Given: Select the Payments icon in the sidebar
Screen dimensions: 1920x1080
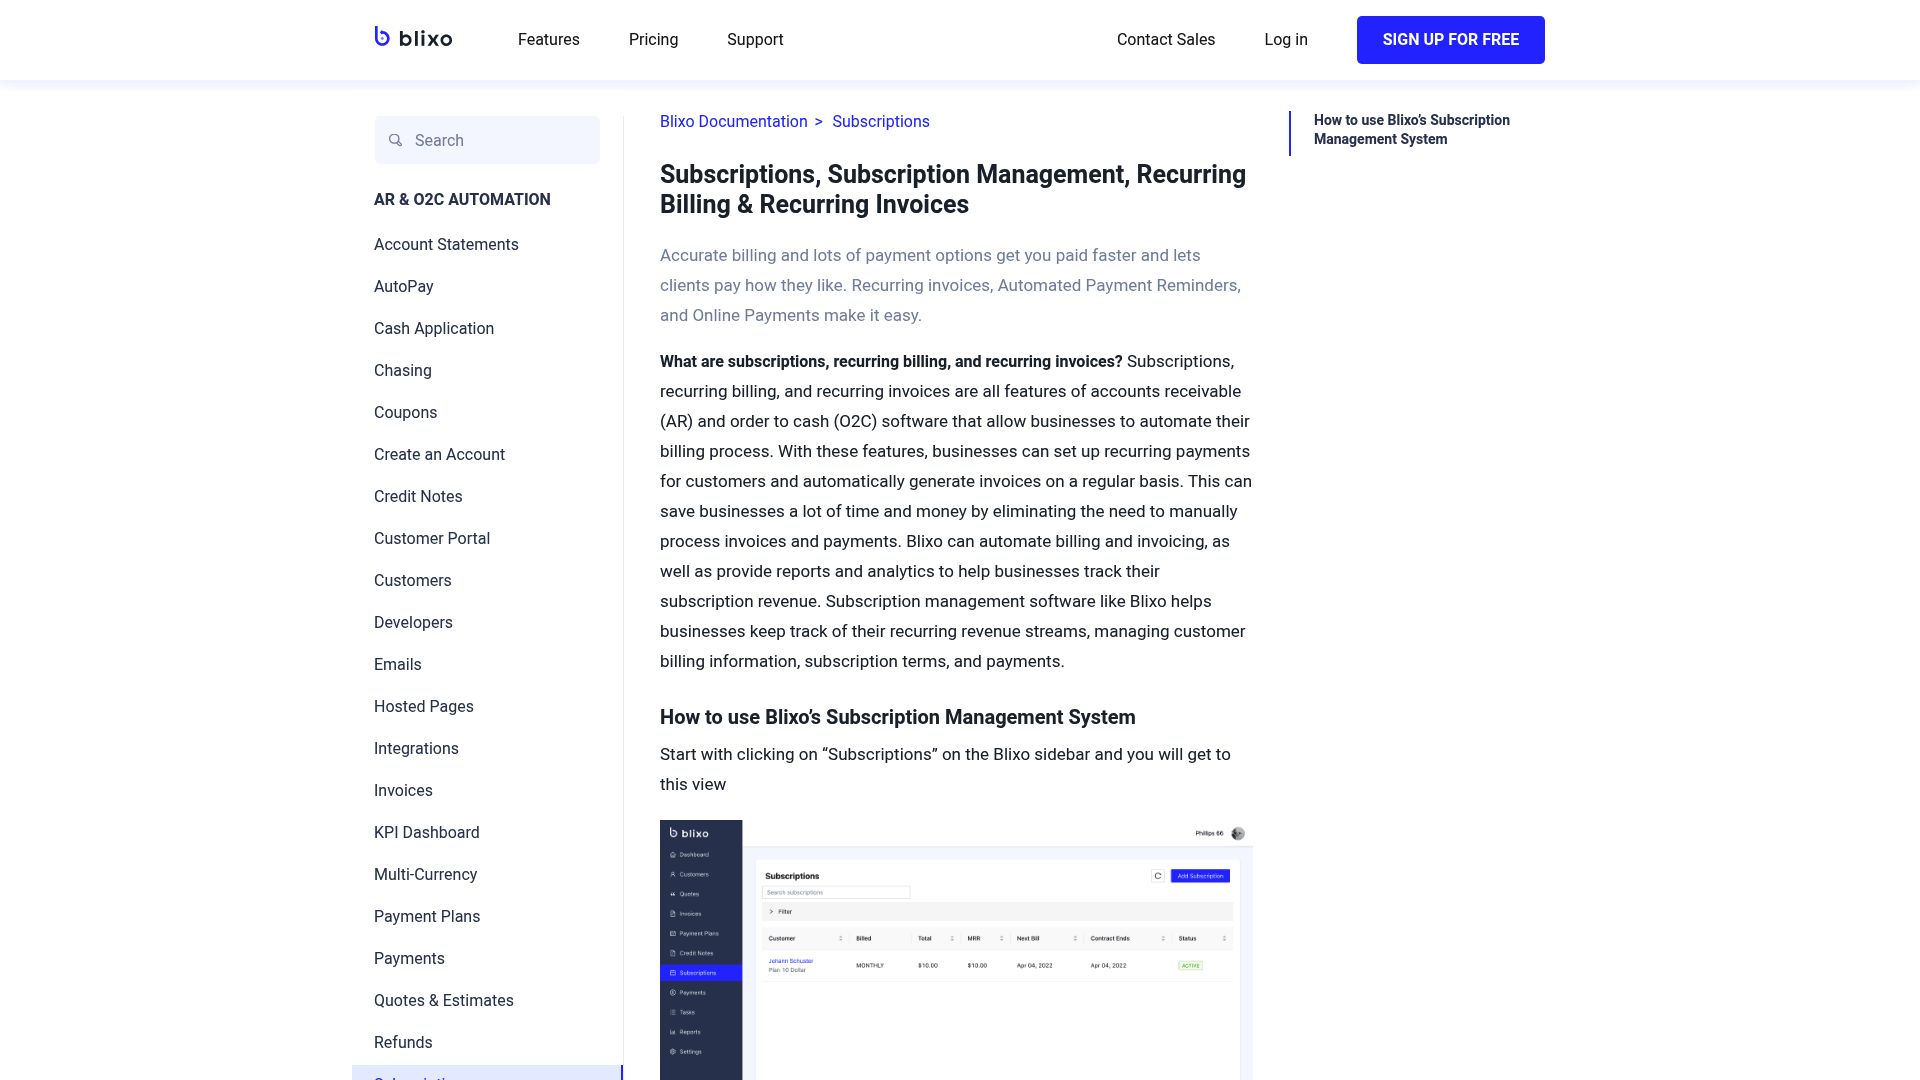Looking at the screenshot, I should pos(673,992).
